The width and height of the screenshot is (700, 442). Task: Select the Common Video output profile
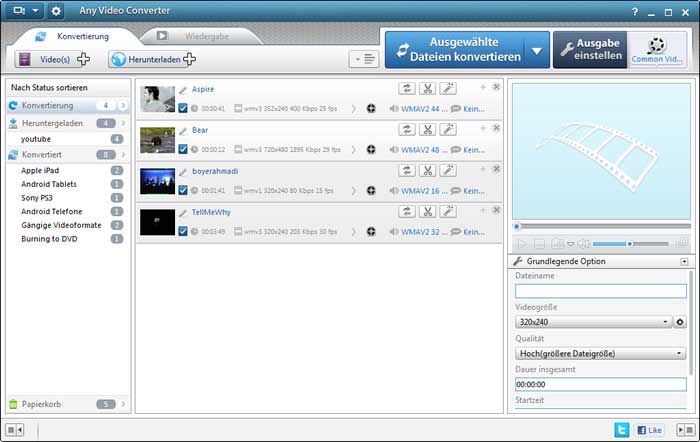tap(657, 50)
